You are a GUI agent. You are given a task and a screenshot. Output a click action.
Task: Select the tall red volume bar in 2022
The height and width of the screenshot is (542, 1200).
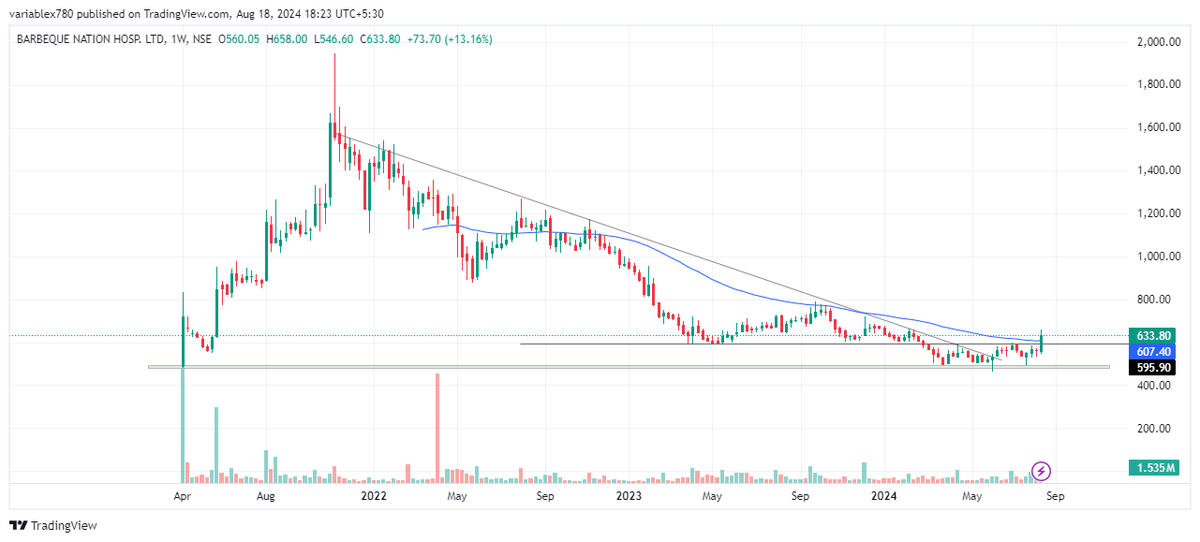(438, 428)
